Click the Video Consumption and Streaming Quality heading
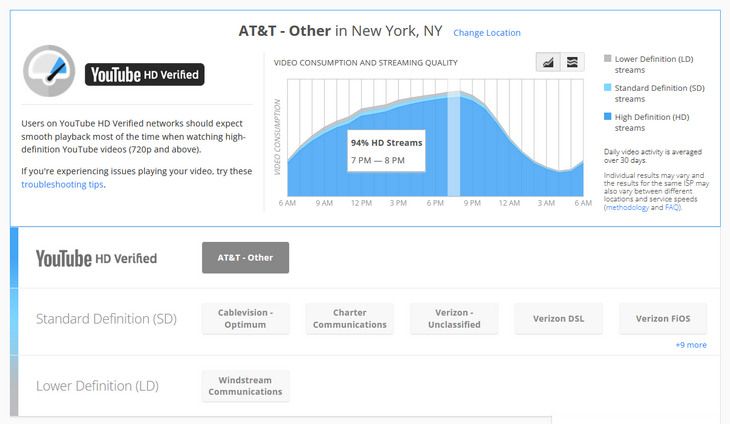730x424 pixels. (x=366, y=62)
